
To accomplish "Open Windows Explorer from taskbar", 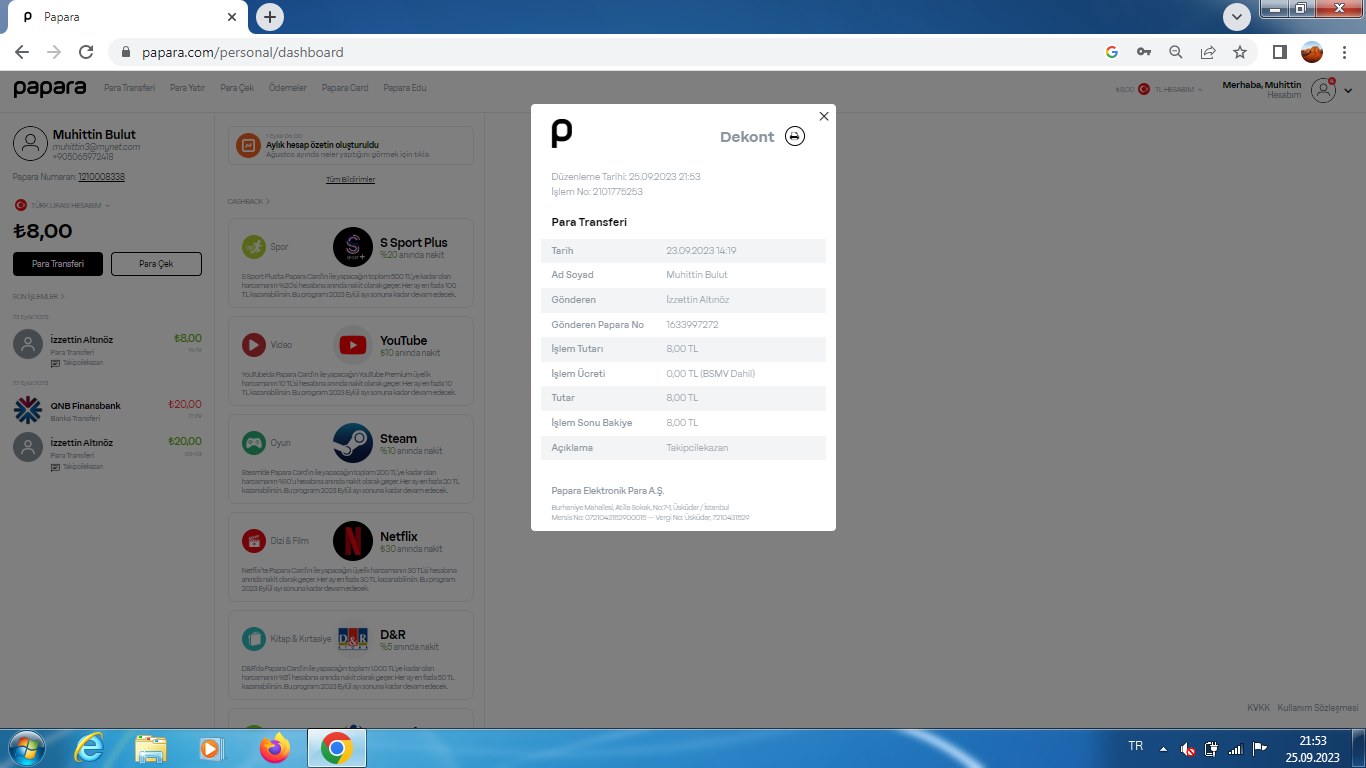I will [151, 748].
